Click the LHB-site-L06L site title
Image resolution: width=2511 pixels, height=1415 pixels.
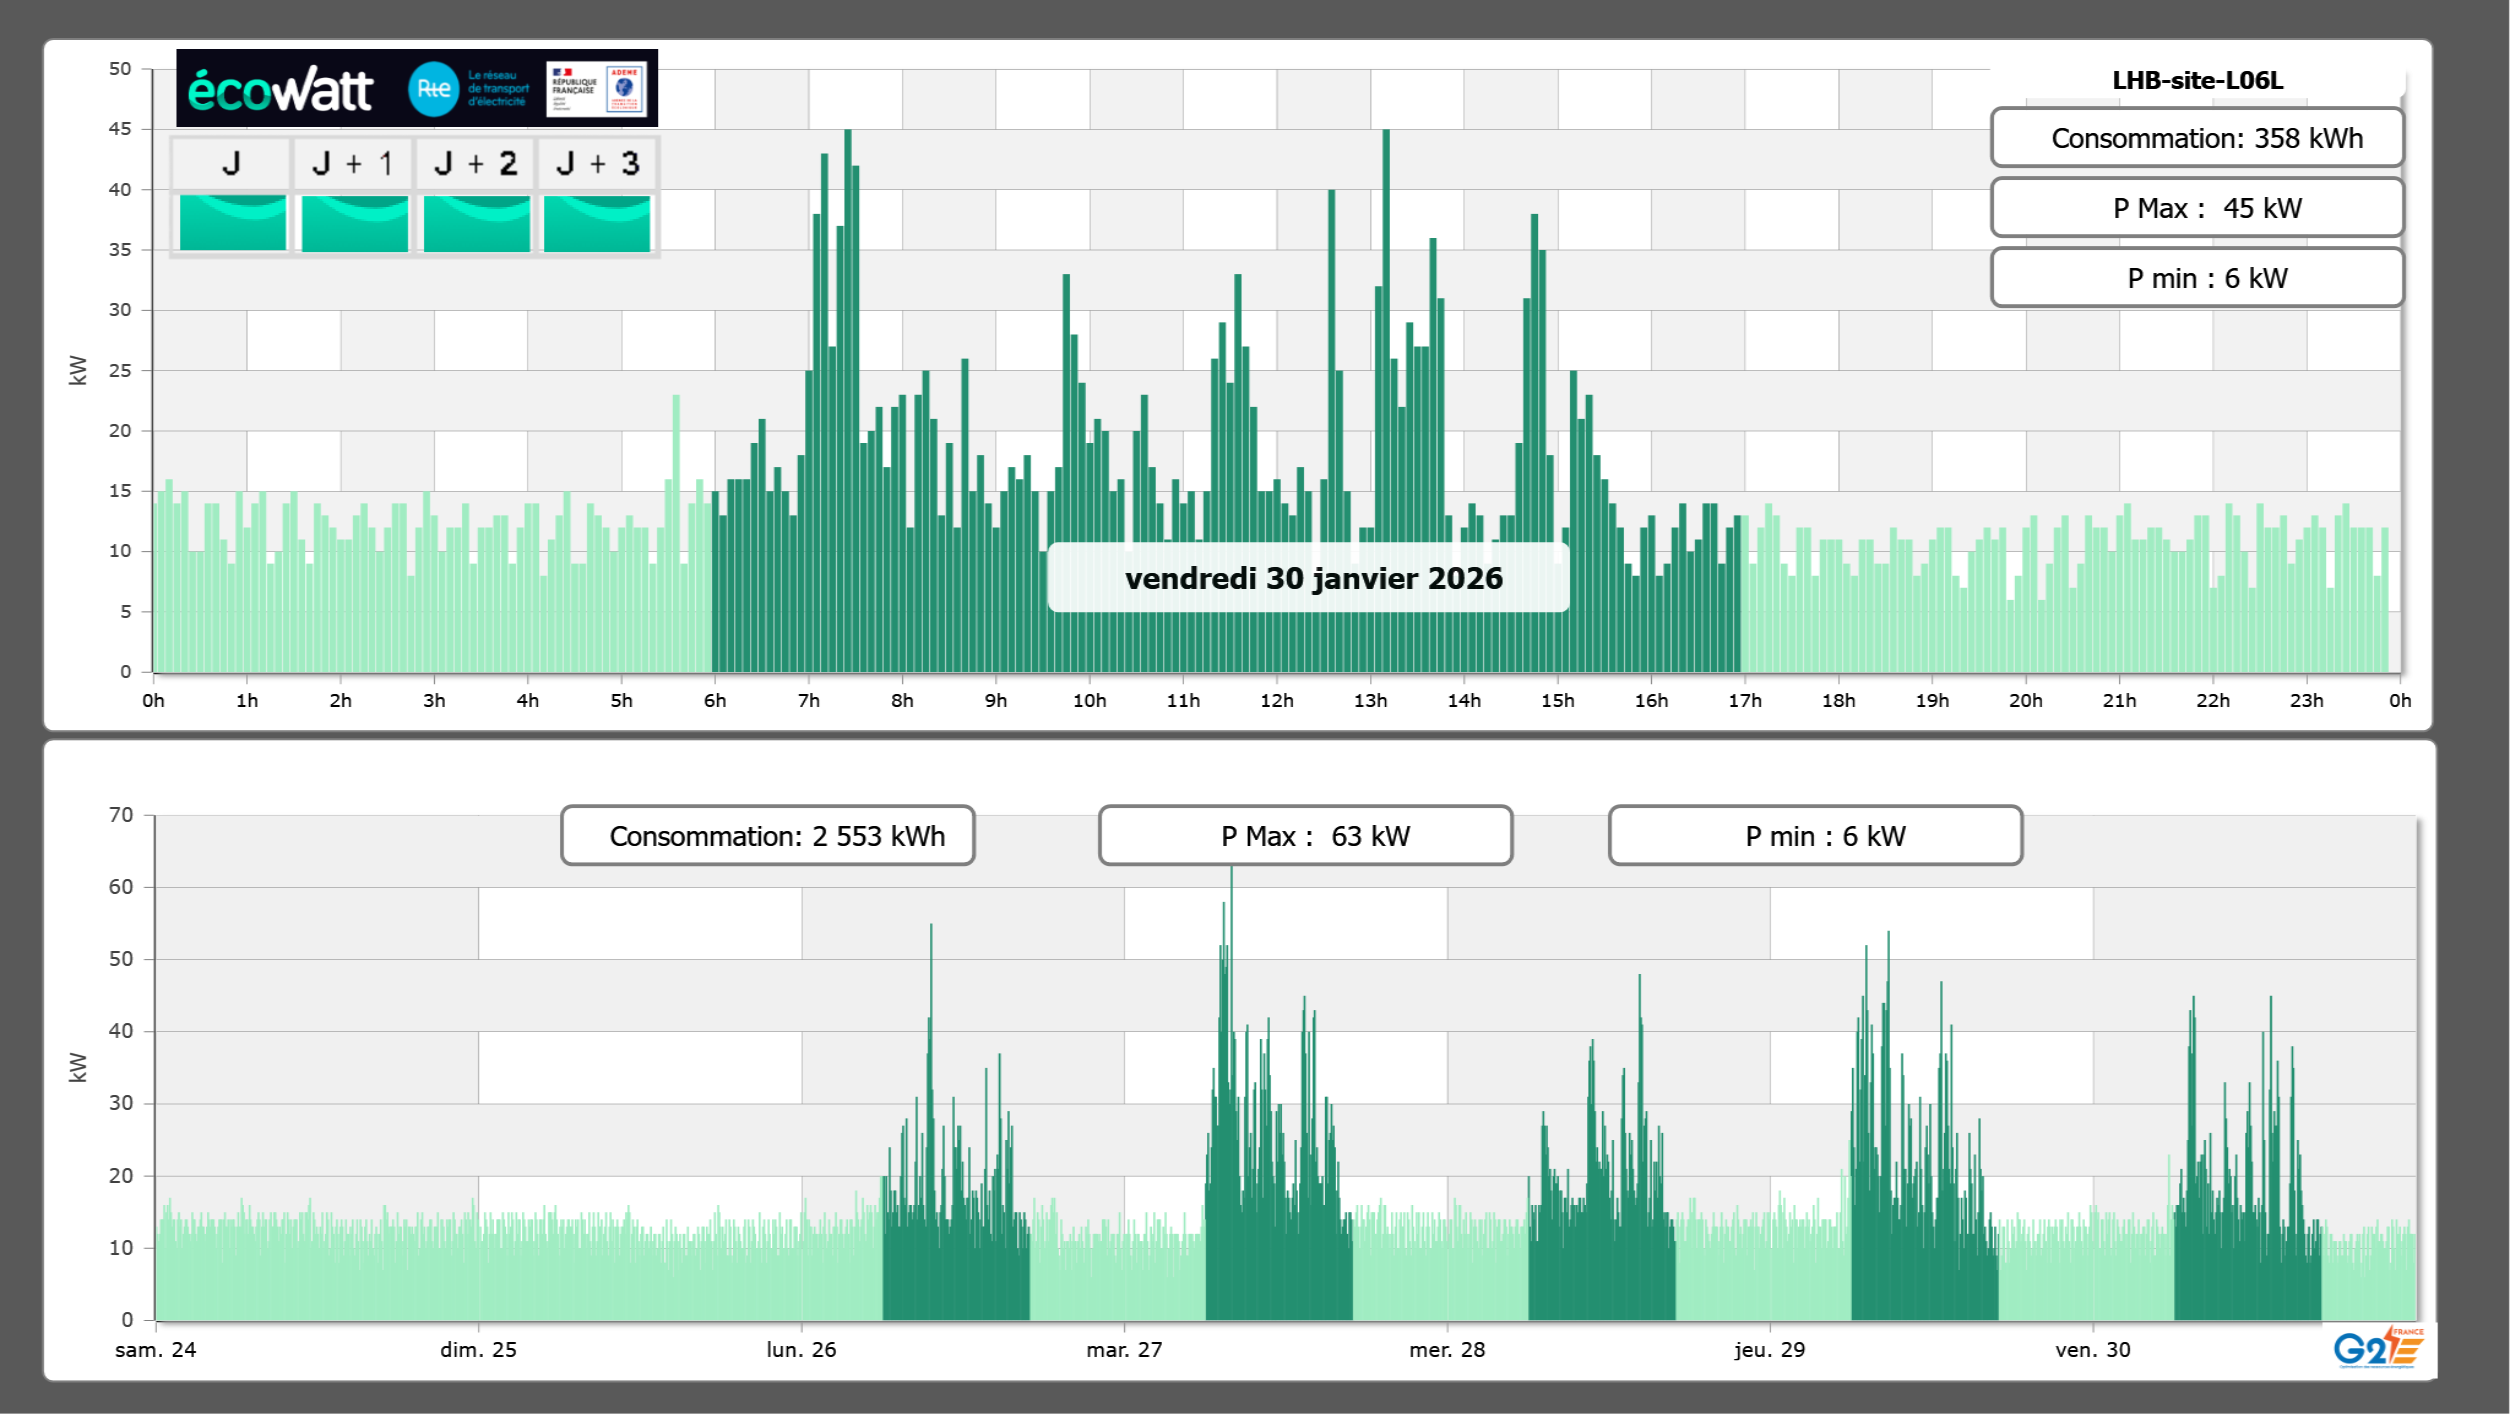click(x=2196, y=80)
